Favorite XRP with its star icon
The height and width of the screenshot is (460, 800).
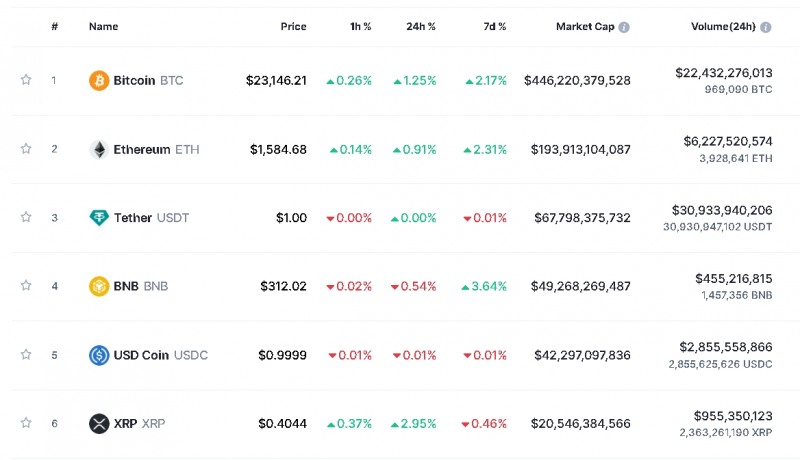[x=26, y=423]
